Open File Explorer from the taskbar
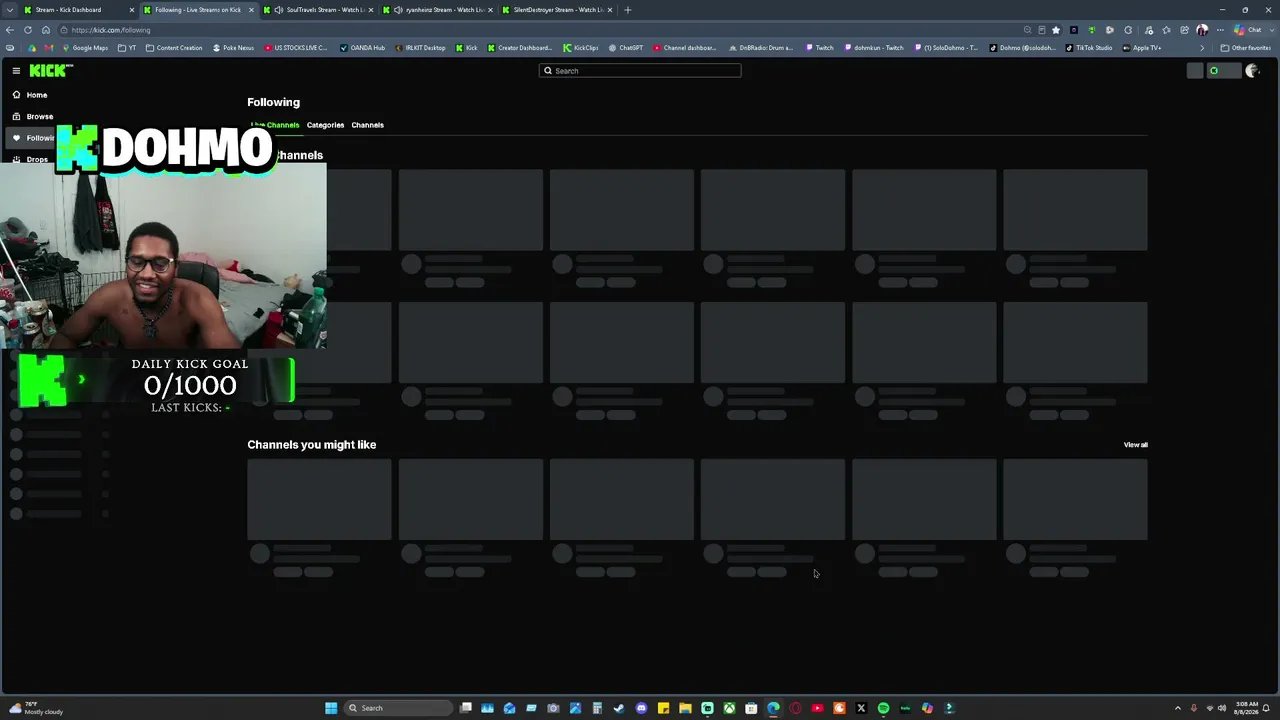The height and width of the screenshot is (720, 1280). (x=685, y=708)
